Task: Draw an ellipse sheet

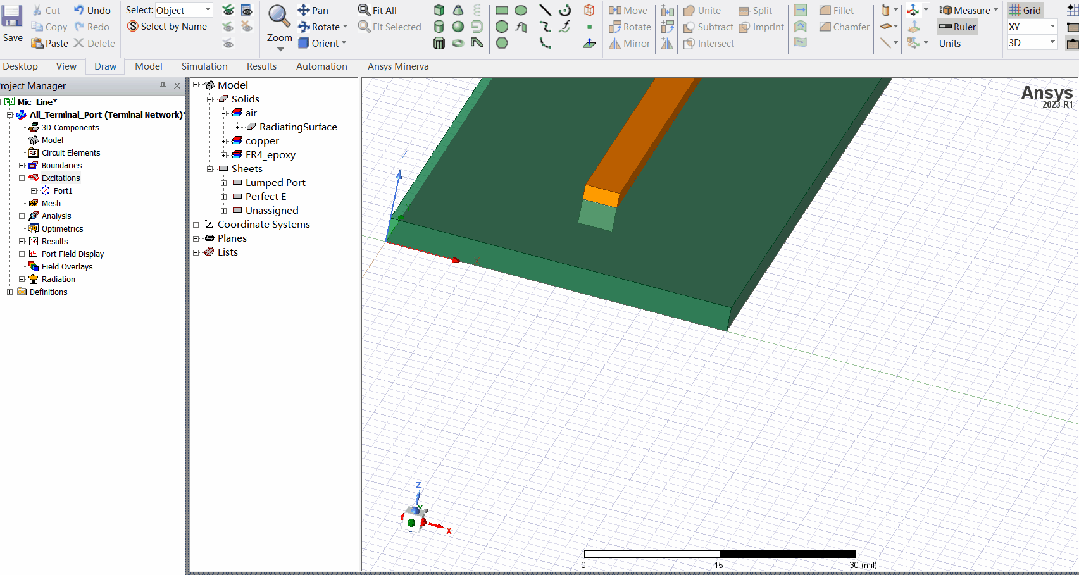Action: click(521, 10)
